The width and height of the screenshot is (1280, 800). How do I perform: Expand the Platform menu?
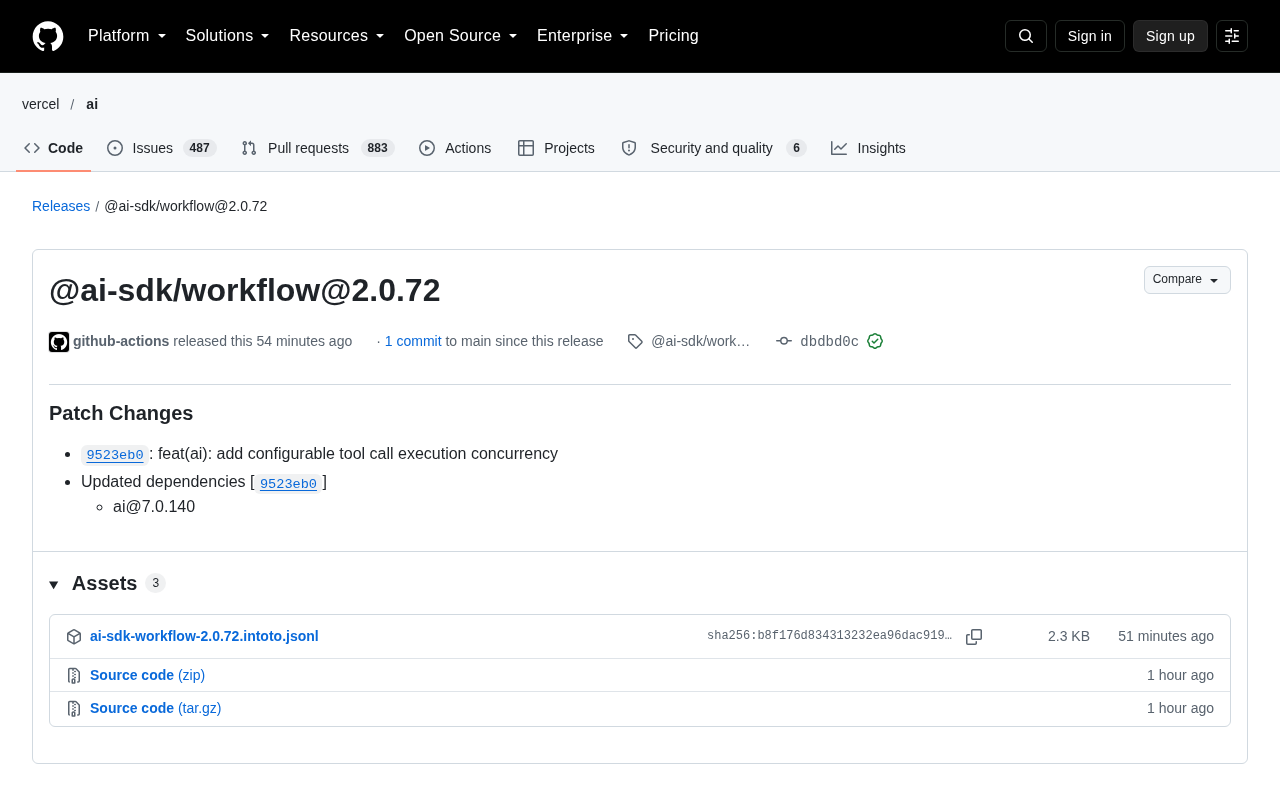127,36
